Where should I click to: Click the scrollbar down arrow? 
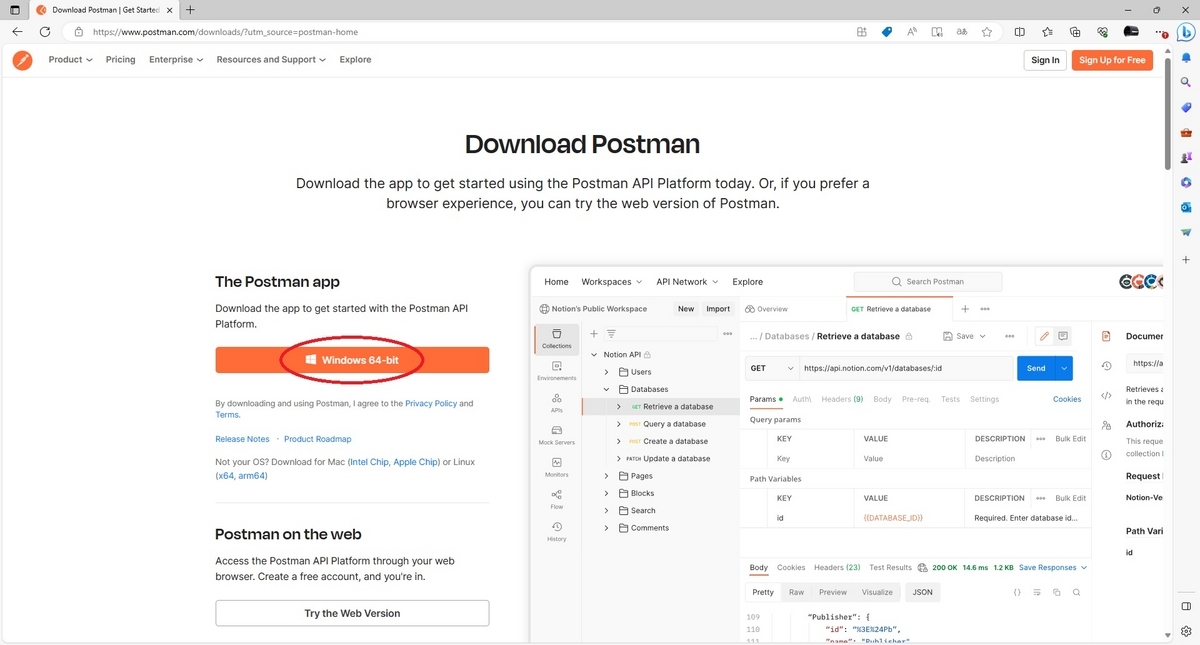click(1167, 636)
